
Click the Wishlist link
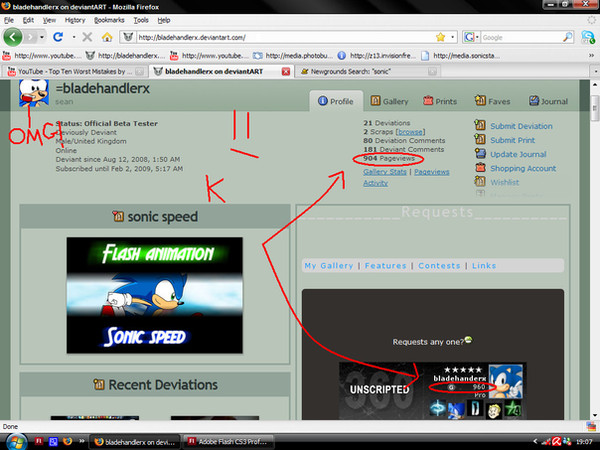pos(505,183)
